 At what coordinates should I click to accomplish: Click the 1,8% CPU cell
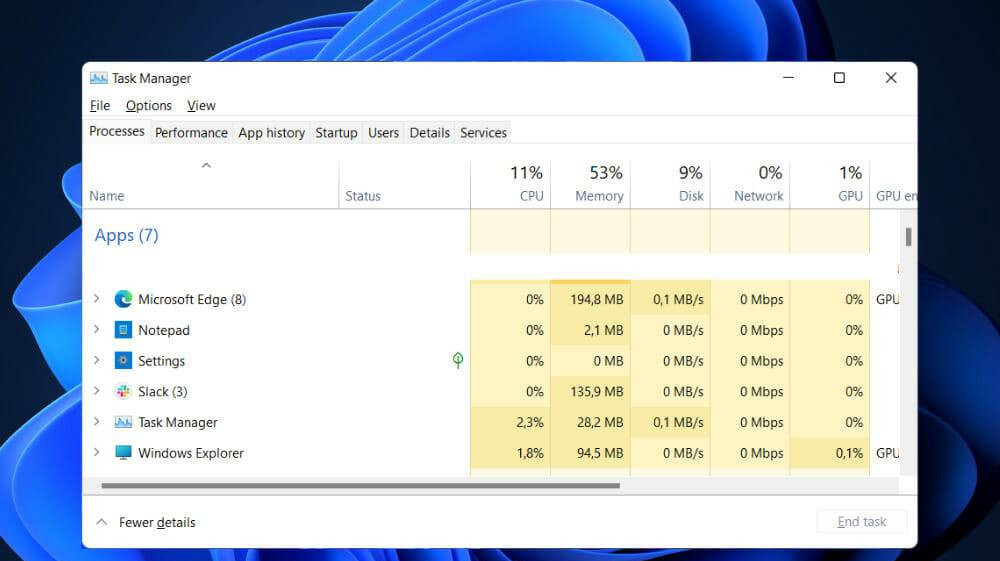click(511, 453)
